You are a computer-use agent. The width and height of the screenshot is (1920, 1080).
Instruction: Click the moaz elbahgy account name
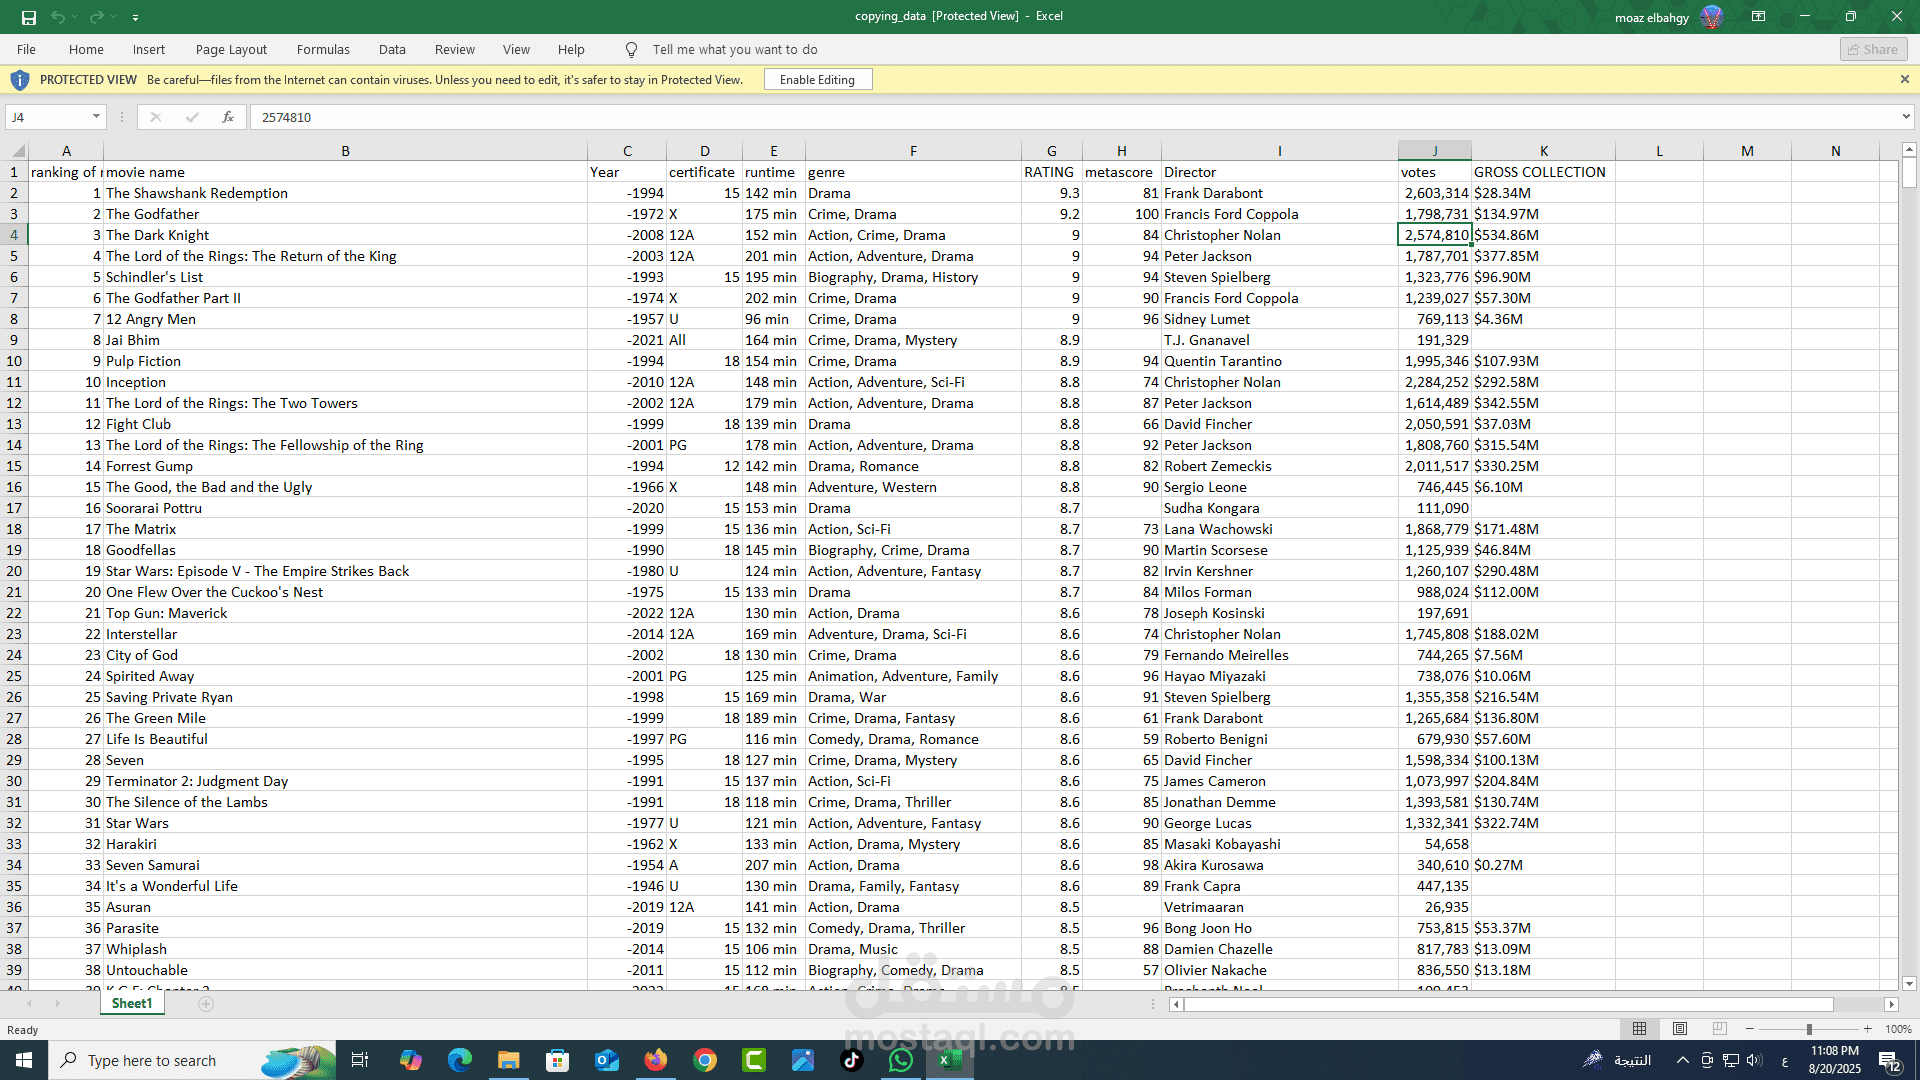1651,17
